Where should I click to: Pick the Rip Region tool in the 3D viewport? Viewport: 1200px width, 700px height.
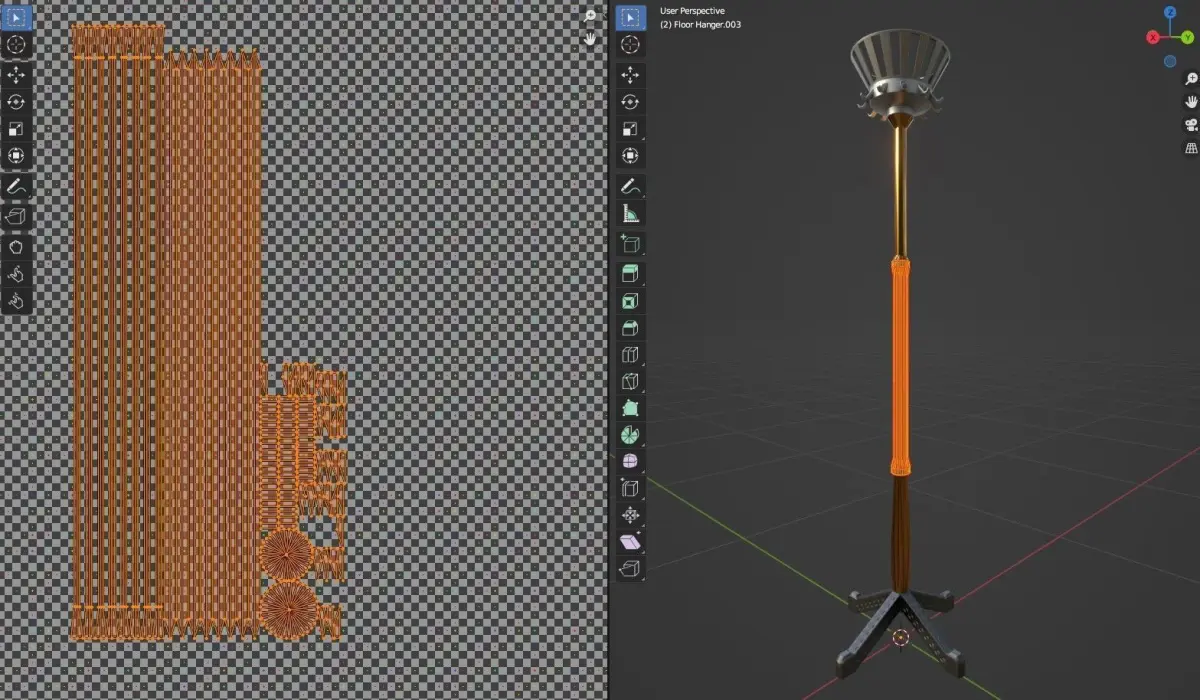[630, 570]
